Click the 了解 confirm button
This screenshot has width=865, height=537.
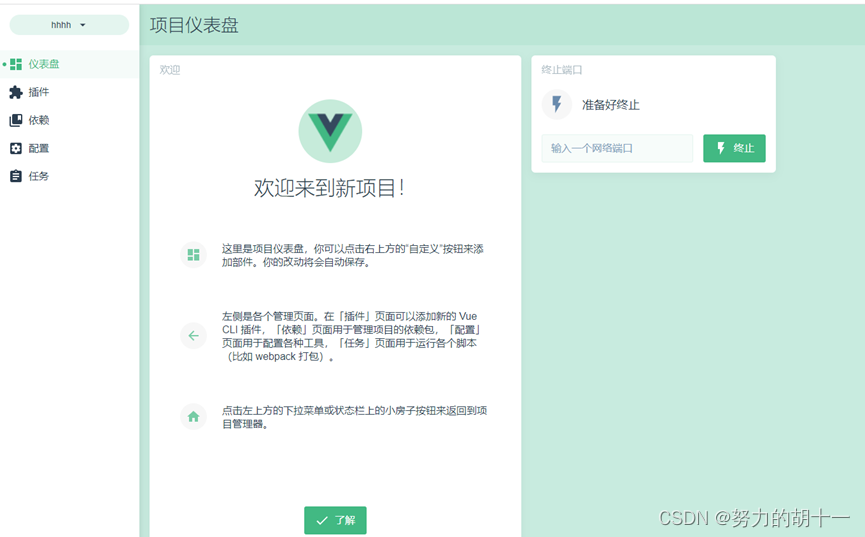pyautogui.click(x=335, y=520)
